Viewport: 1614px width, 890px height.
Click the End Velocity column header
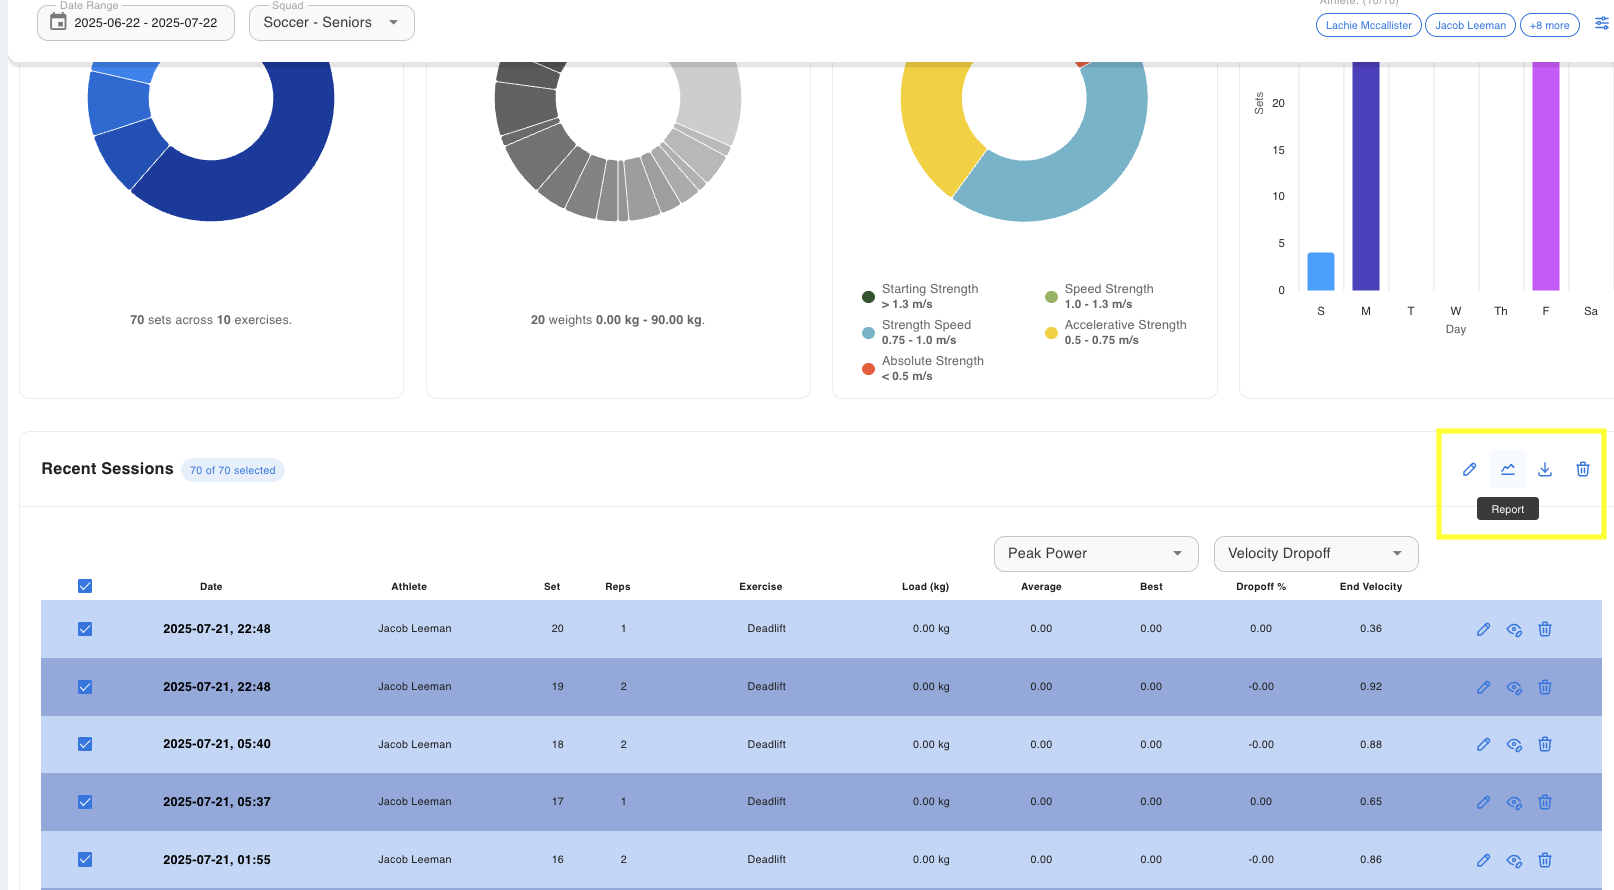pyautogui.click(x=1371, y=587)
